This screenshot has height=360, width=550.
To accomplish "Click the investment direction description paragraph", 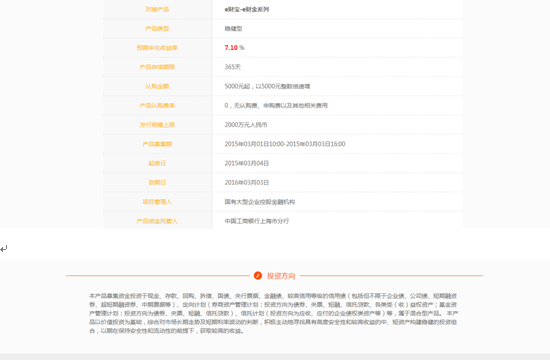I will tap(274, 313).
